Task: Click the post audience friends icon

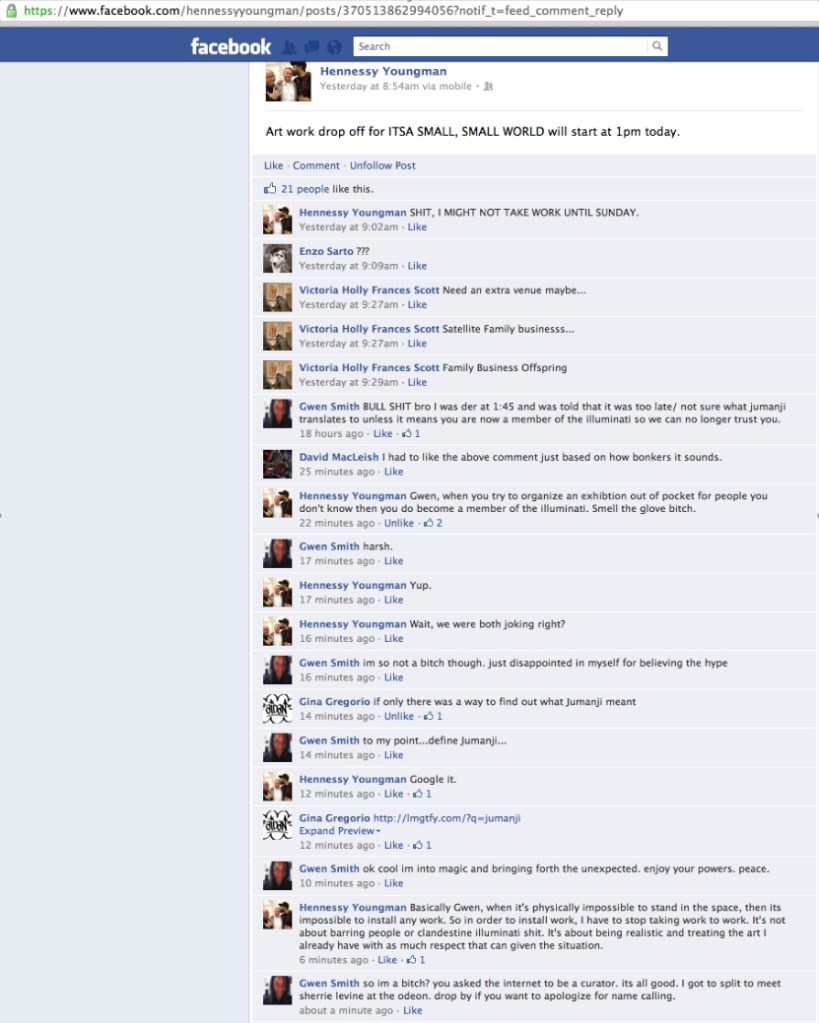Action: pyautogui.click(x=488, y=86)
